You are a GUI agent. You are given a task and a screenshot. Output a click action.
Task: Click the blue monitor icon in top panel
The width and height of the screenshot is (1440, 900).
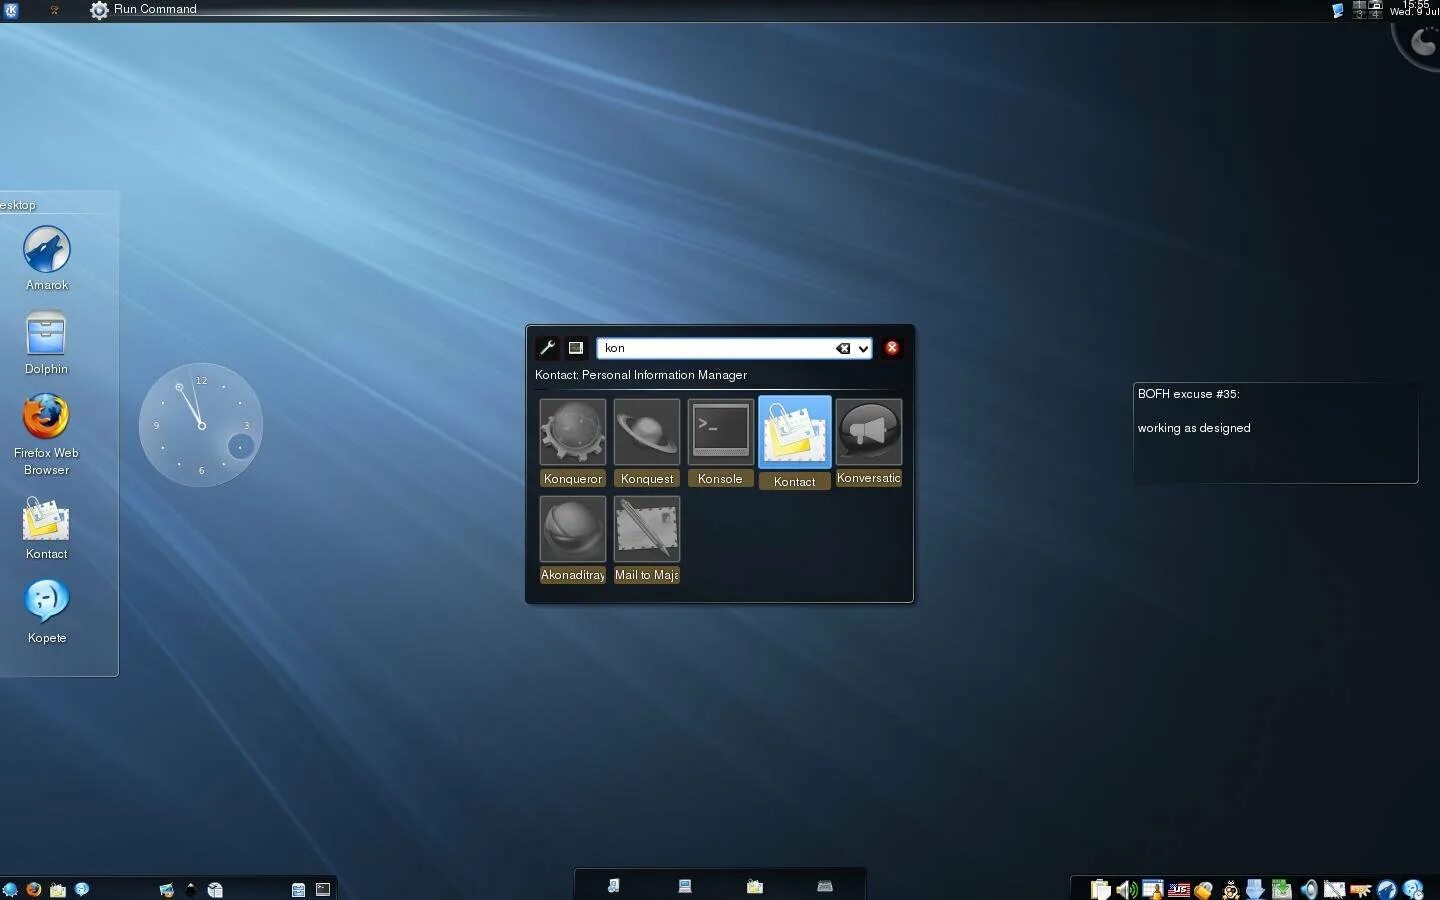point(1338,10)
